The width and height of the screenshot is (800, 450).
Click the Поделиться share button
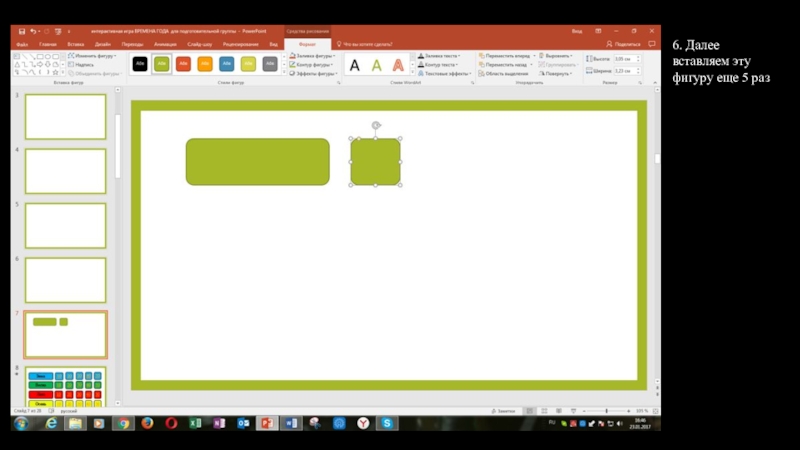pyautogui.click(x=623, y=44)
